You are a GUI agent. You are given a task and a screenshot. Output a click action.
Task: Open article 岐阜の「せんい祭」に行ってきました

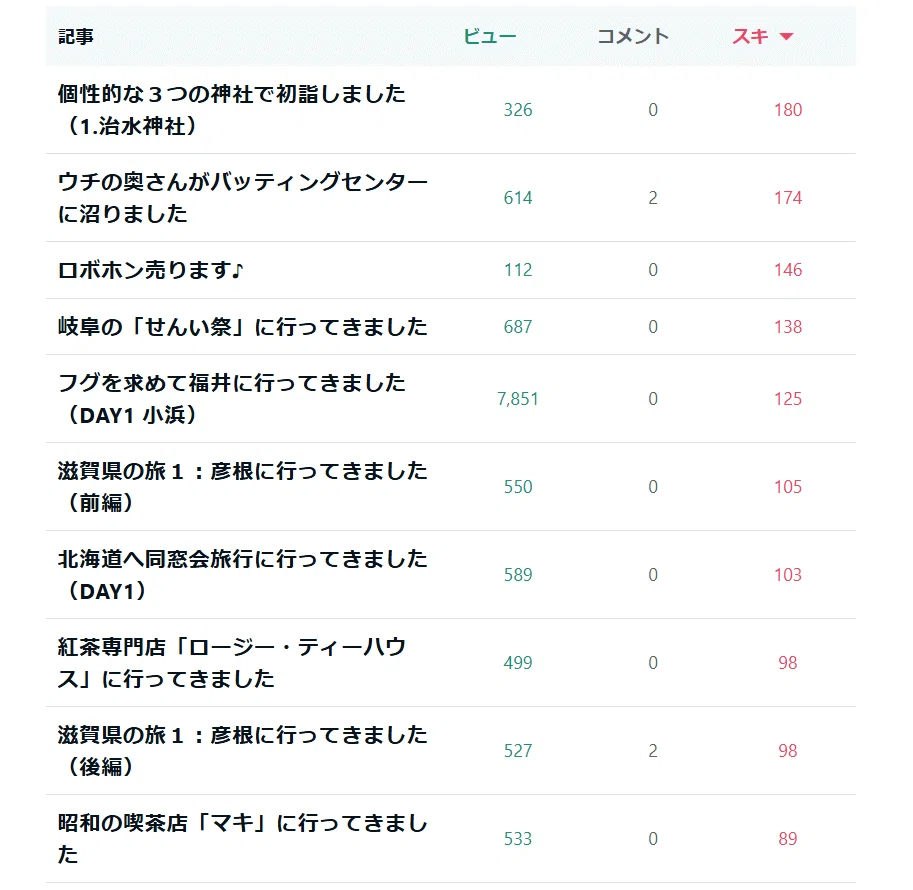pyautogui.click(x=242, y=327)
